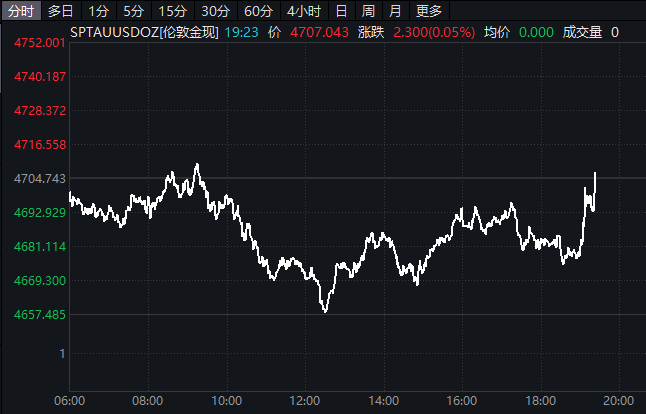Select the 5分 interval tab
The image size is (646, 414).
(134, 11)
